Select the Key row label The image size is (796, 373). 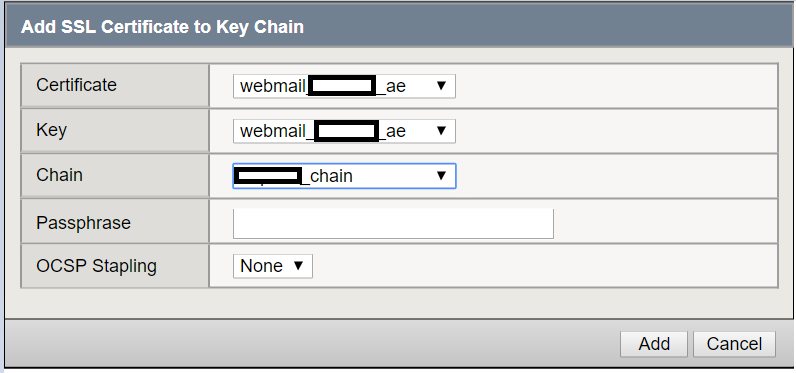(51, 130)
